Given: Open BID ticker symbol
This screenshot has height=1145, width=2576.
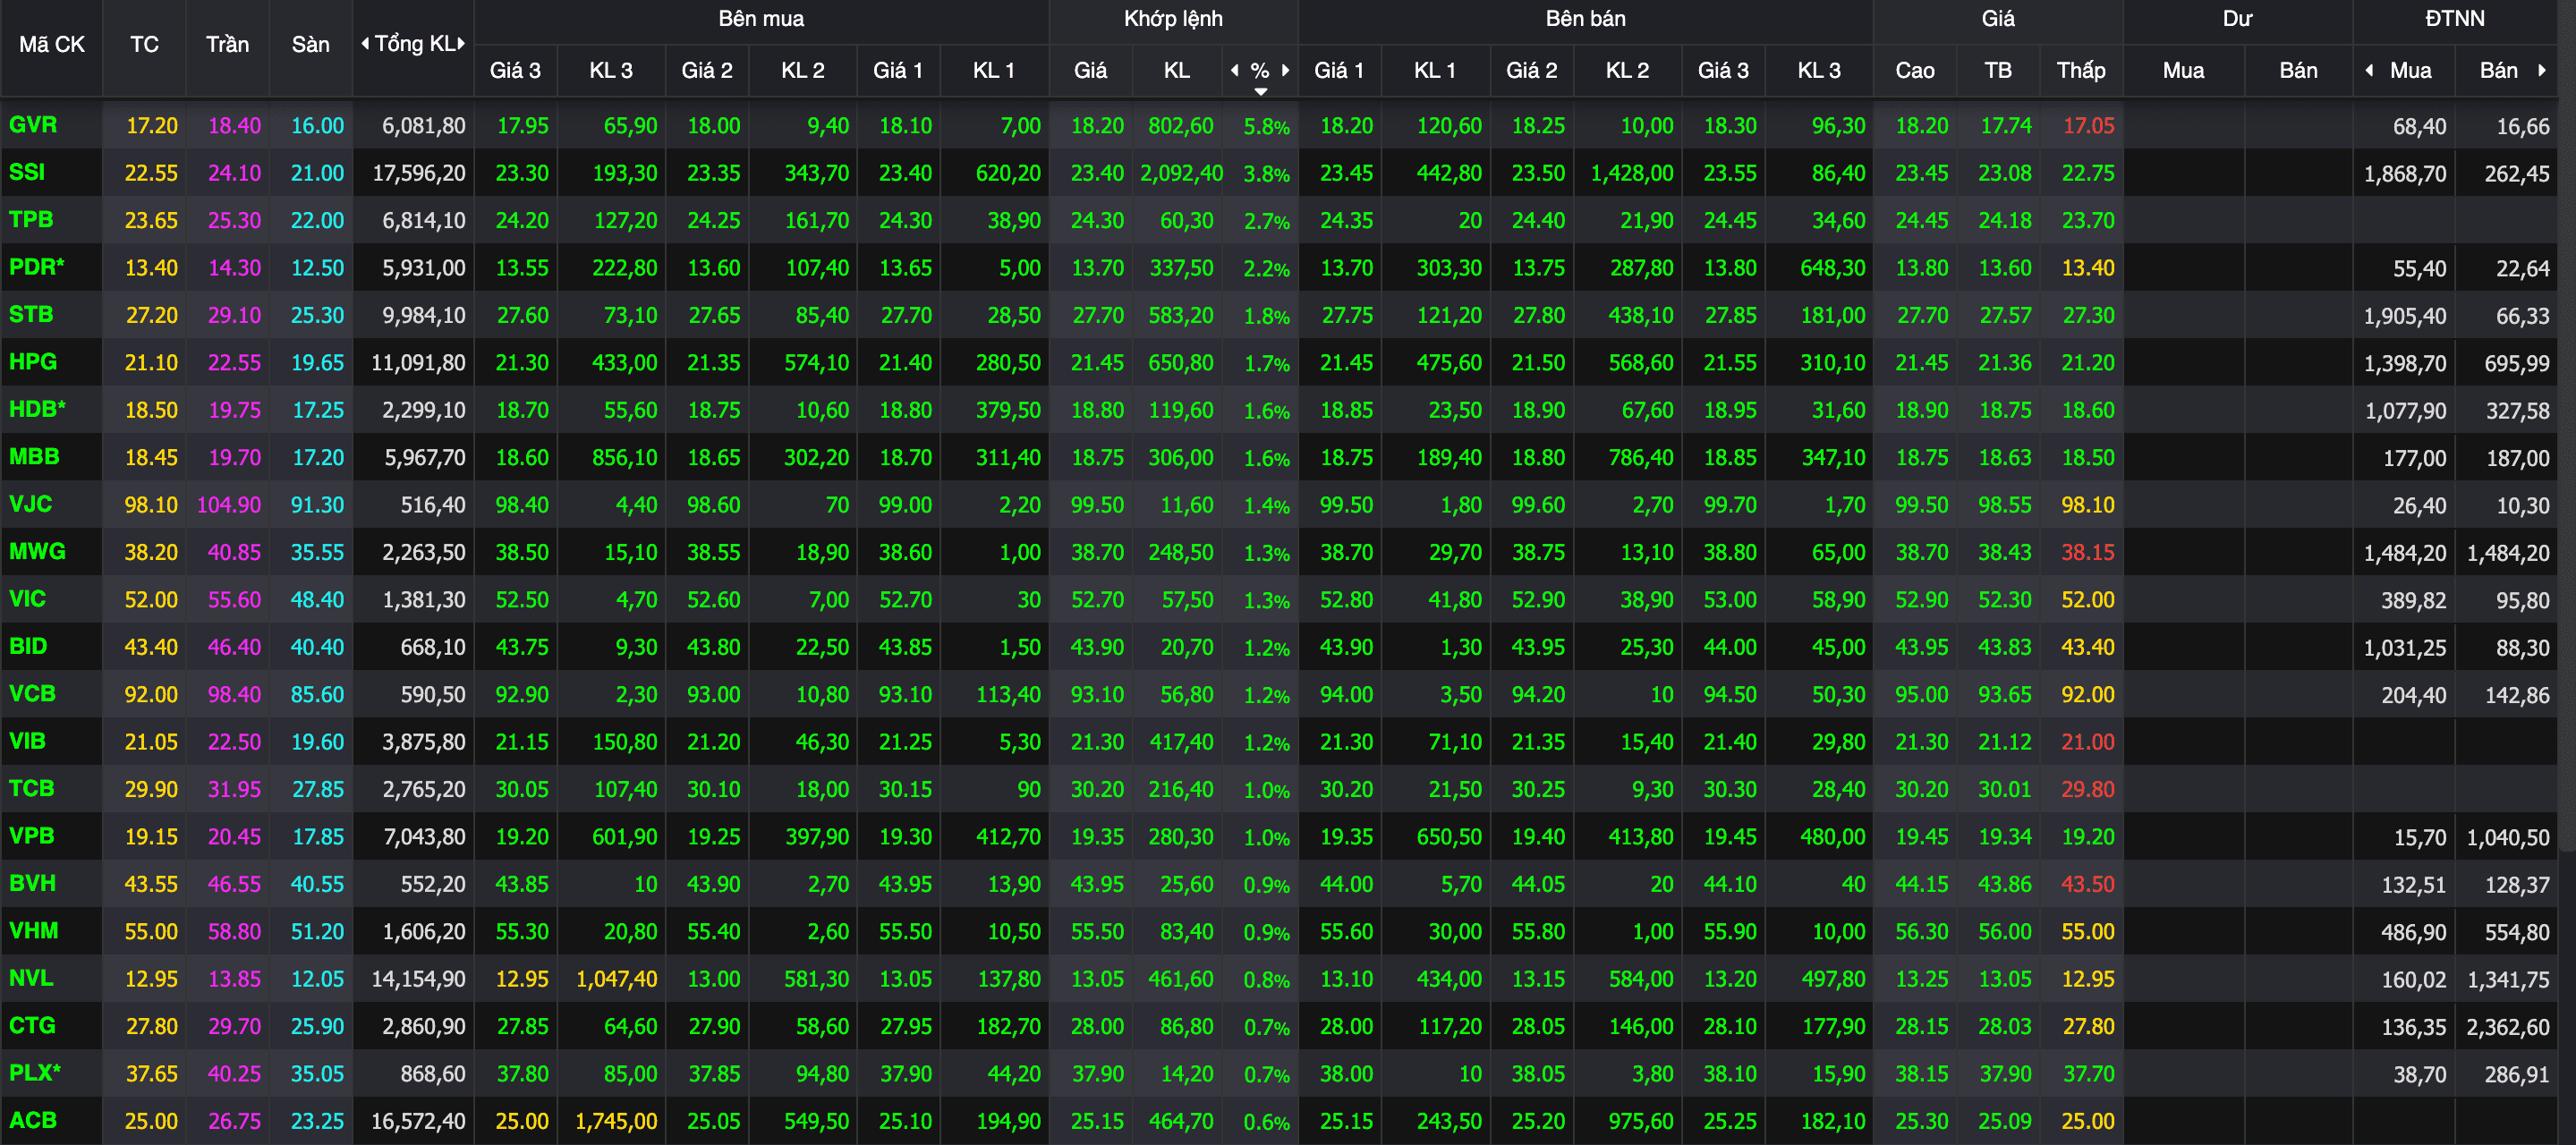Looking at the screenshot, I should pos(28,646).
